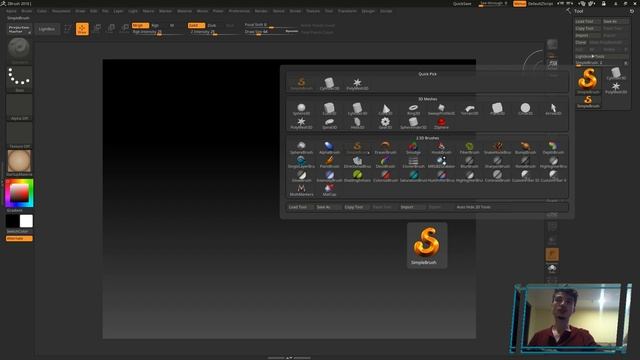Viewport: 640px width, 360px height.
Task: Select the DepthBrush tool
Action: 553,148
